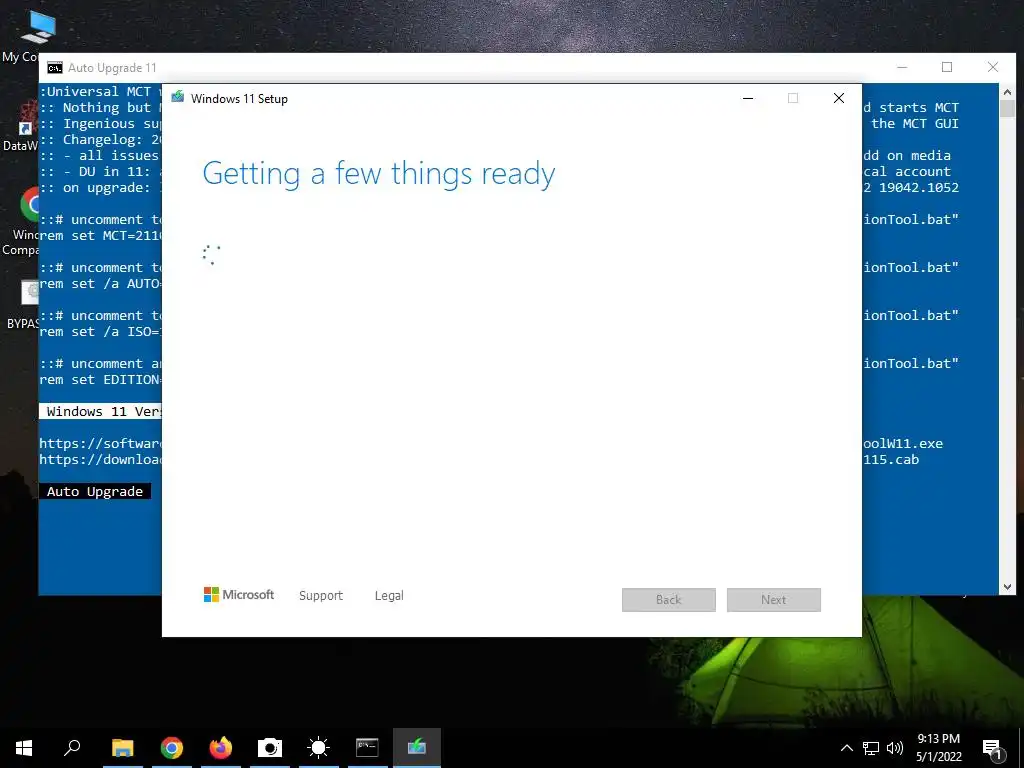Click the Microsoft logo in Setup
This screenshot has width=1024, height=768.
[239, 595]
